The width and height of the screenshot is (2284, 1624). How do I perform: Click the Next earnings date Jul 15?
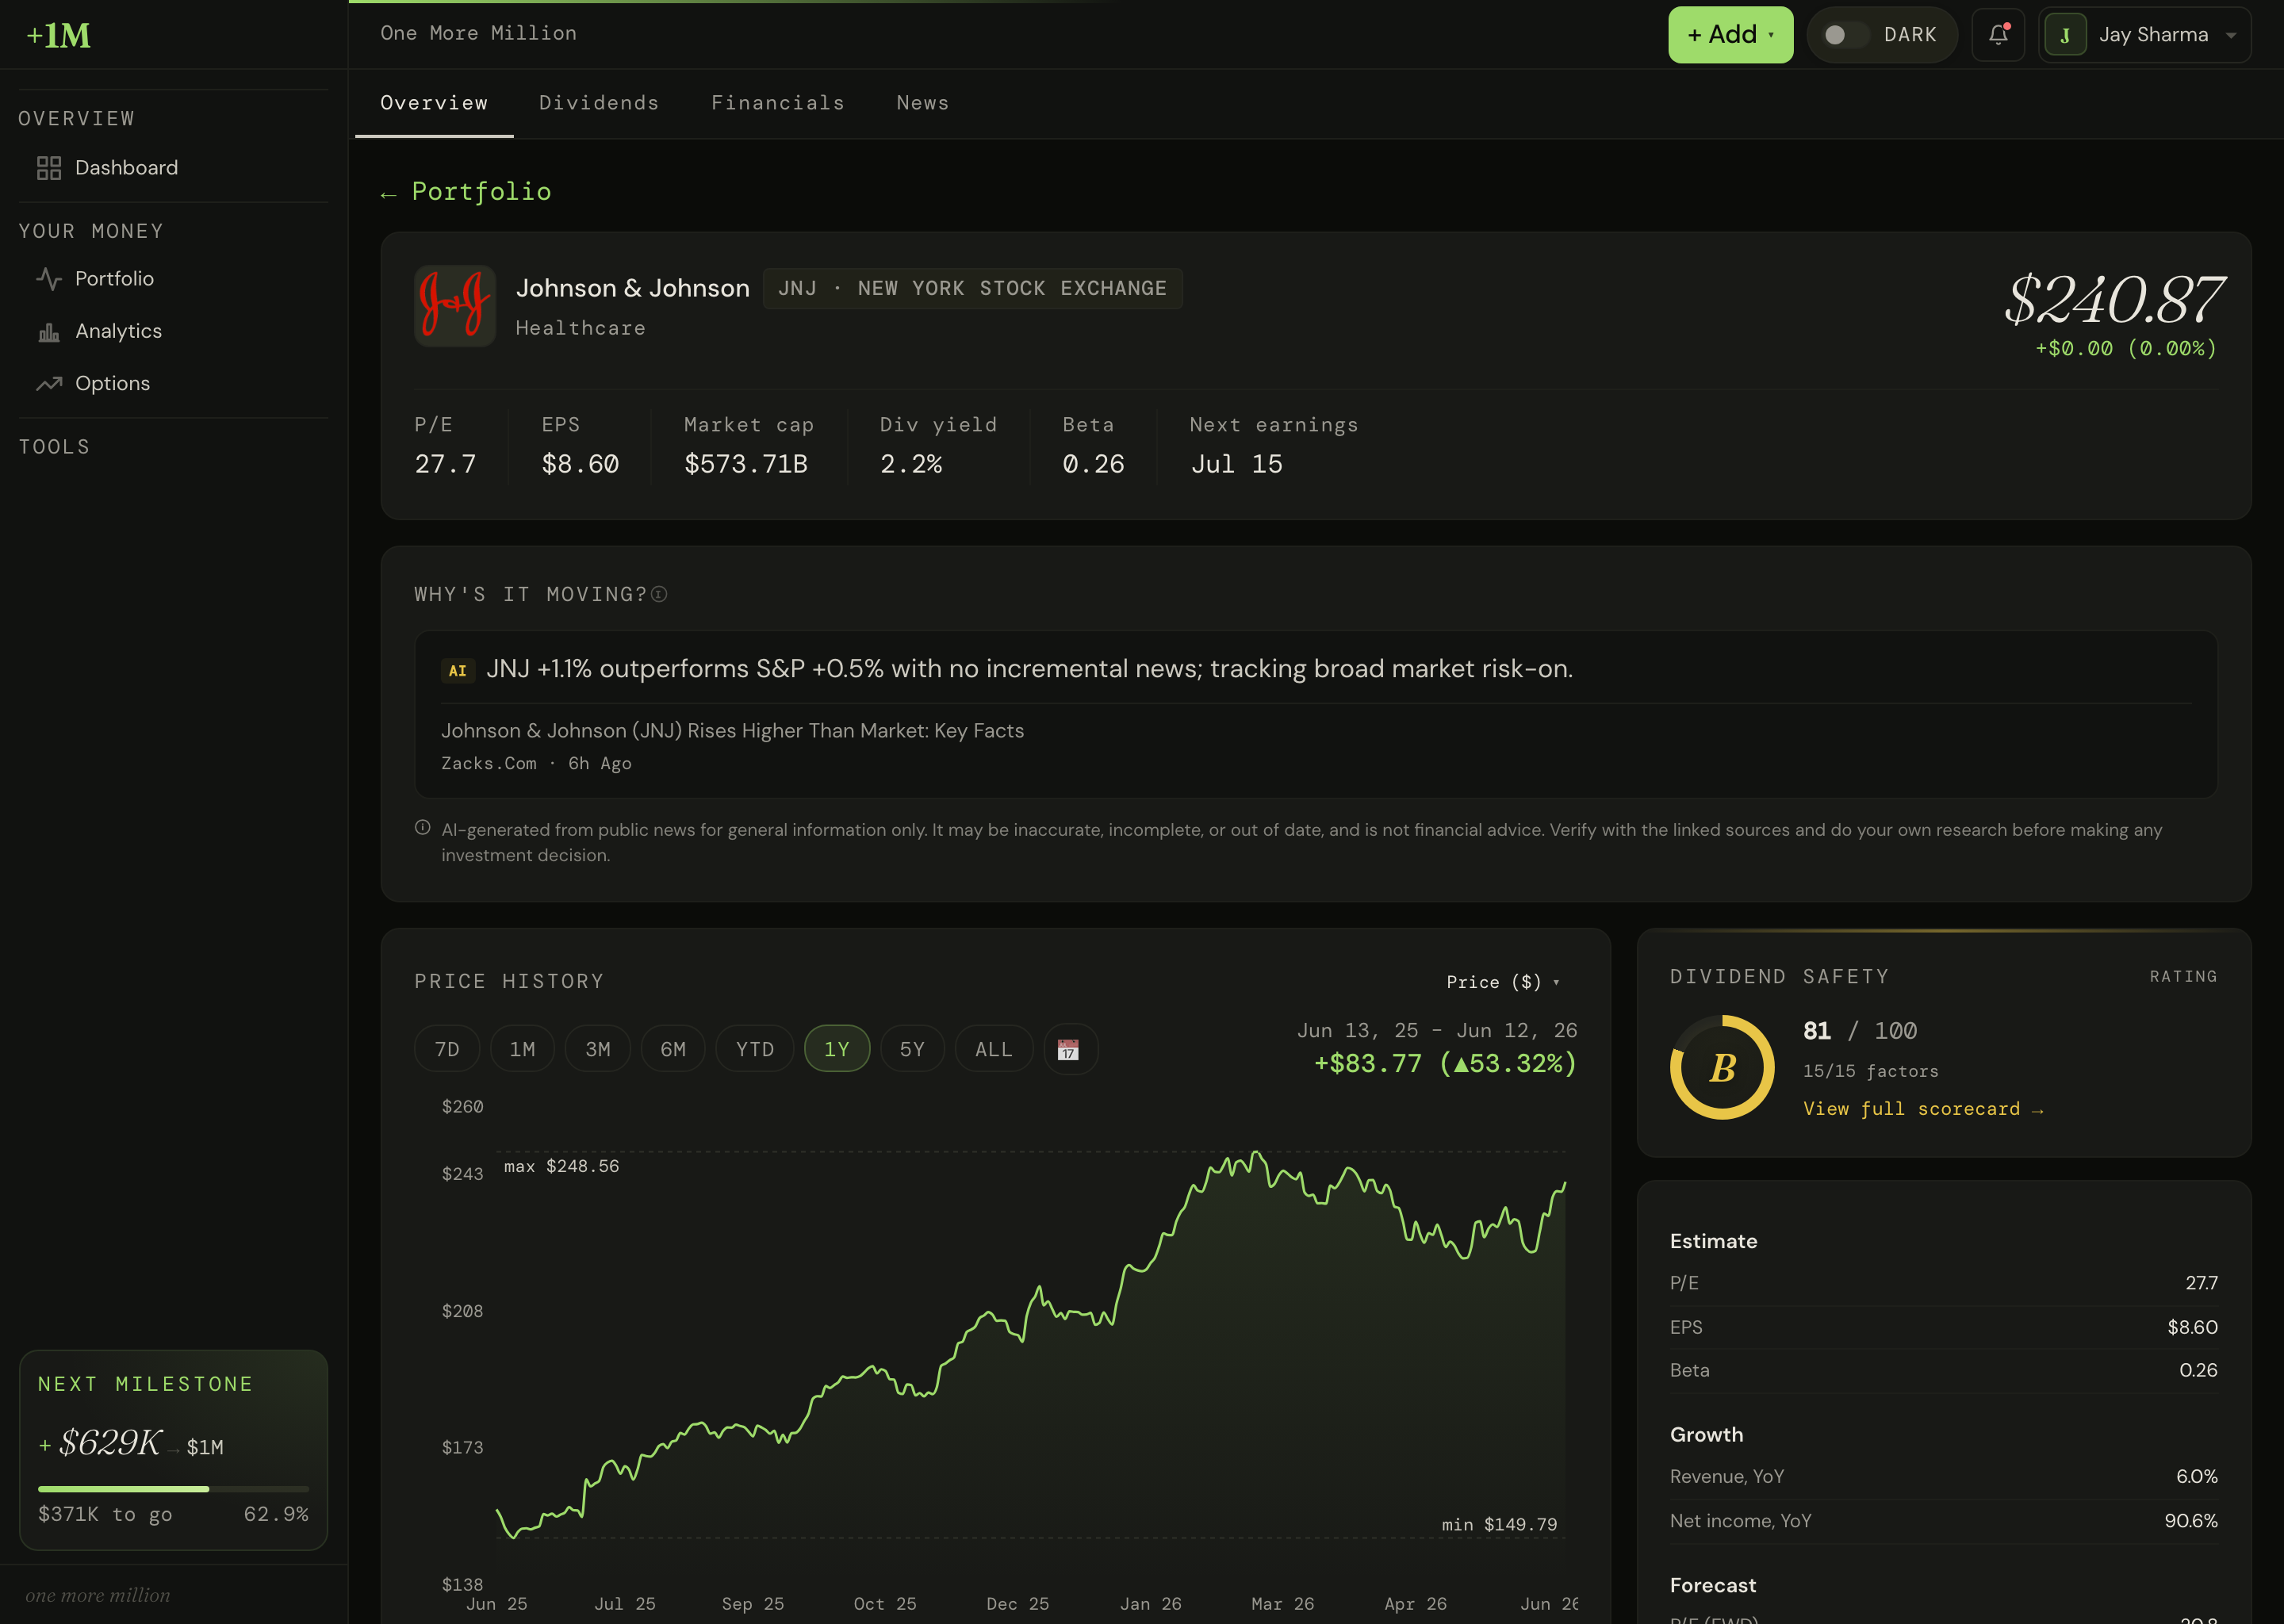pyautogui.click(x=1237, y=464)
